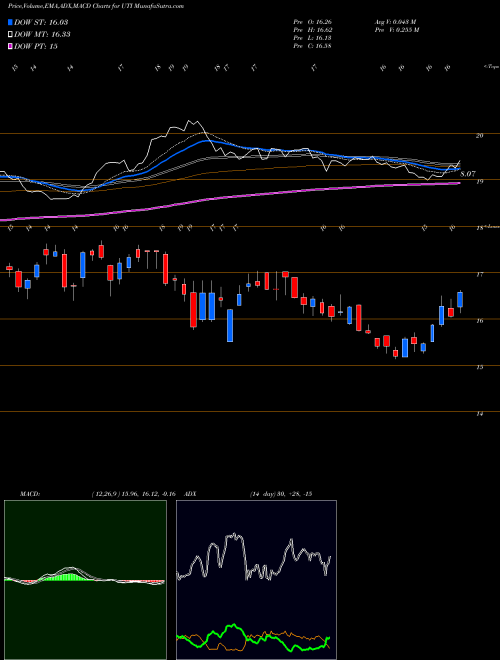Click the price axis label 20

coord(479,136)
